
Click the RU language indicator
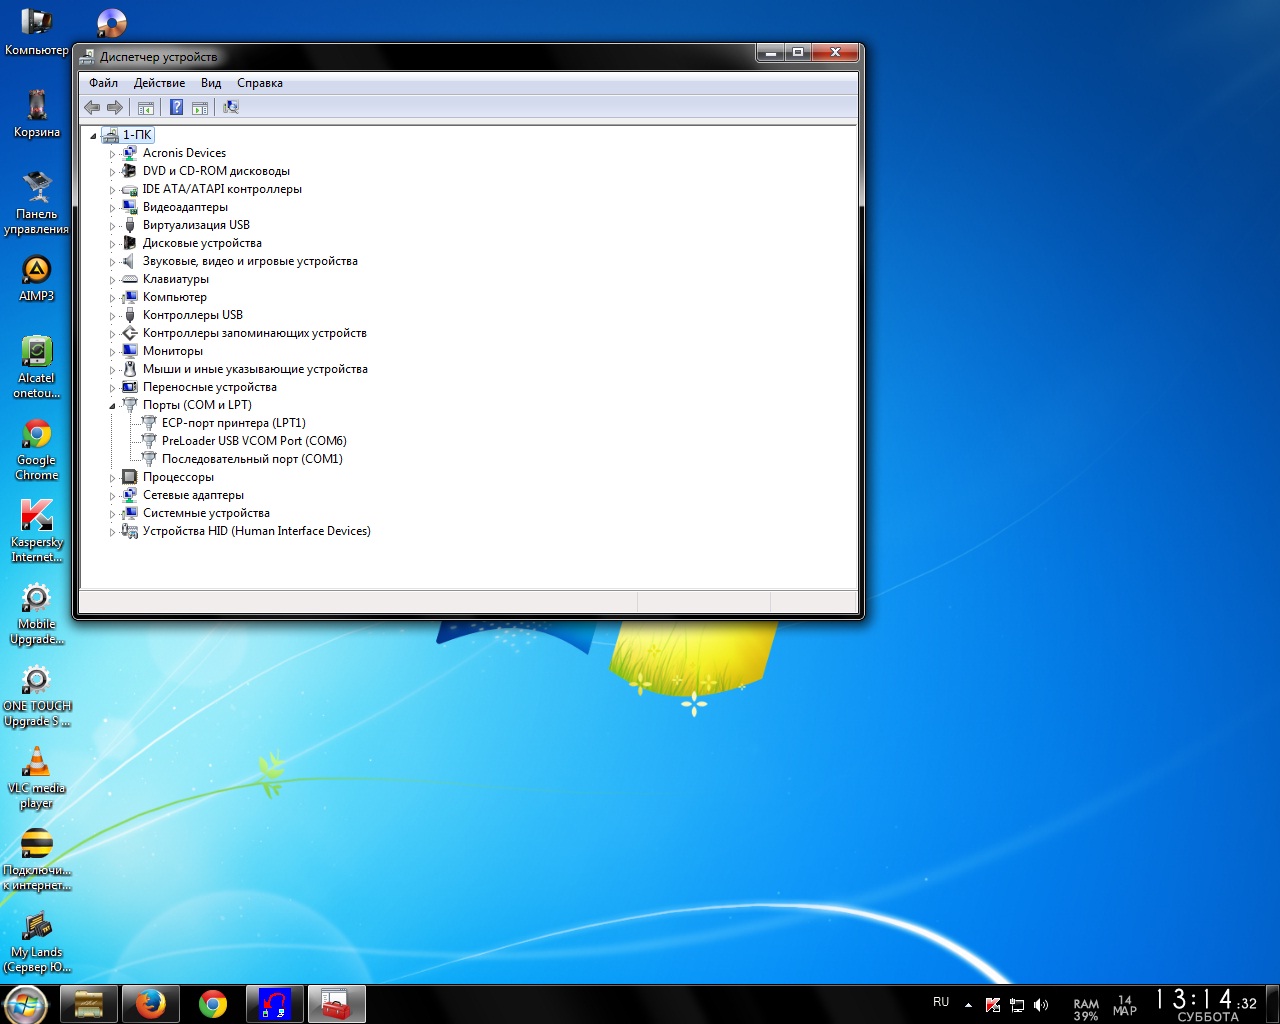tap(941, 1002)
